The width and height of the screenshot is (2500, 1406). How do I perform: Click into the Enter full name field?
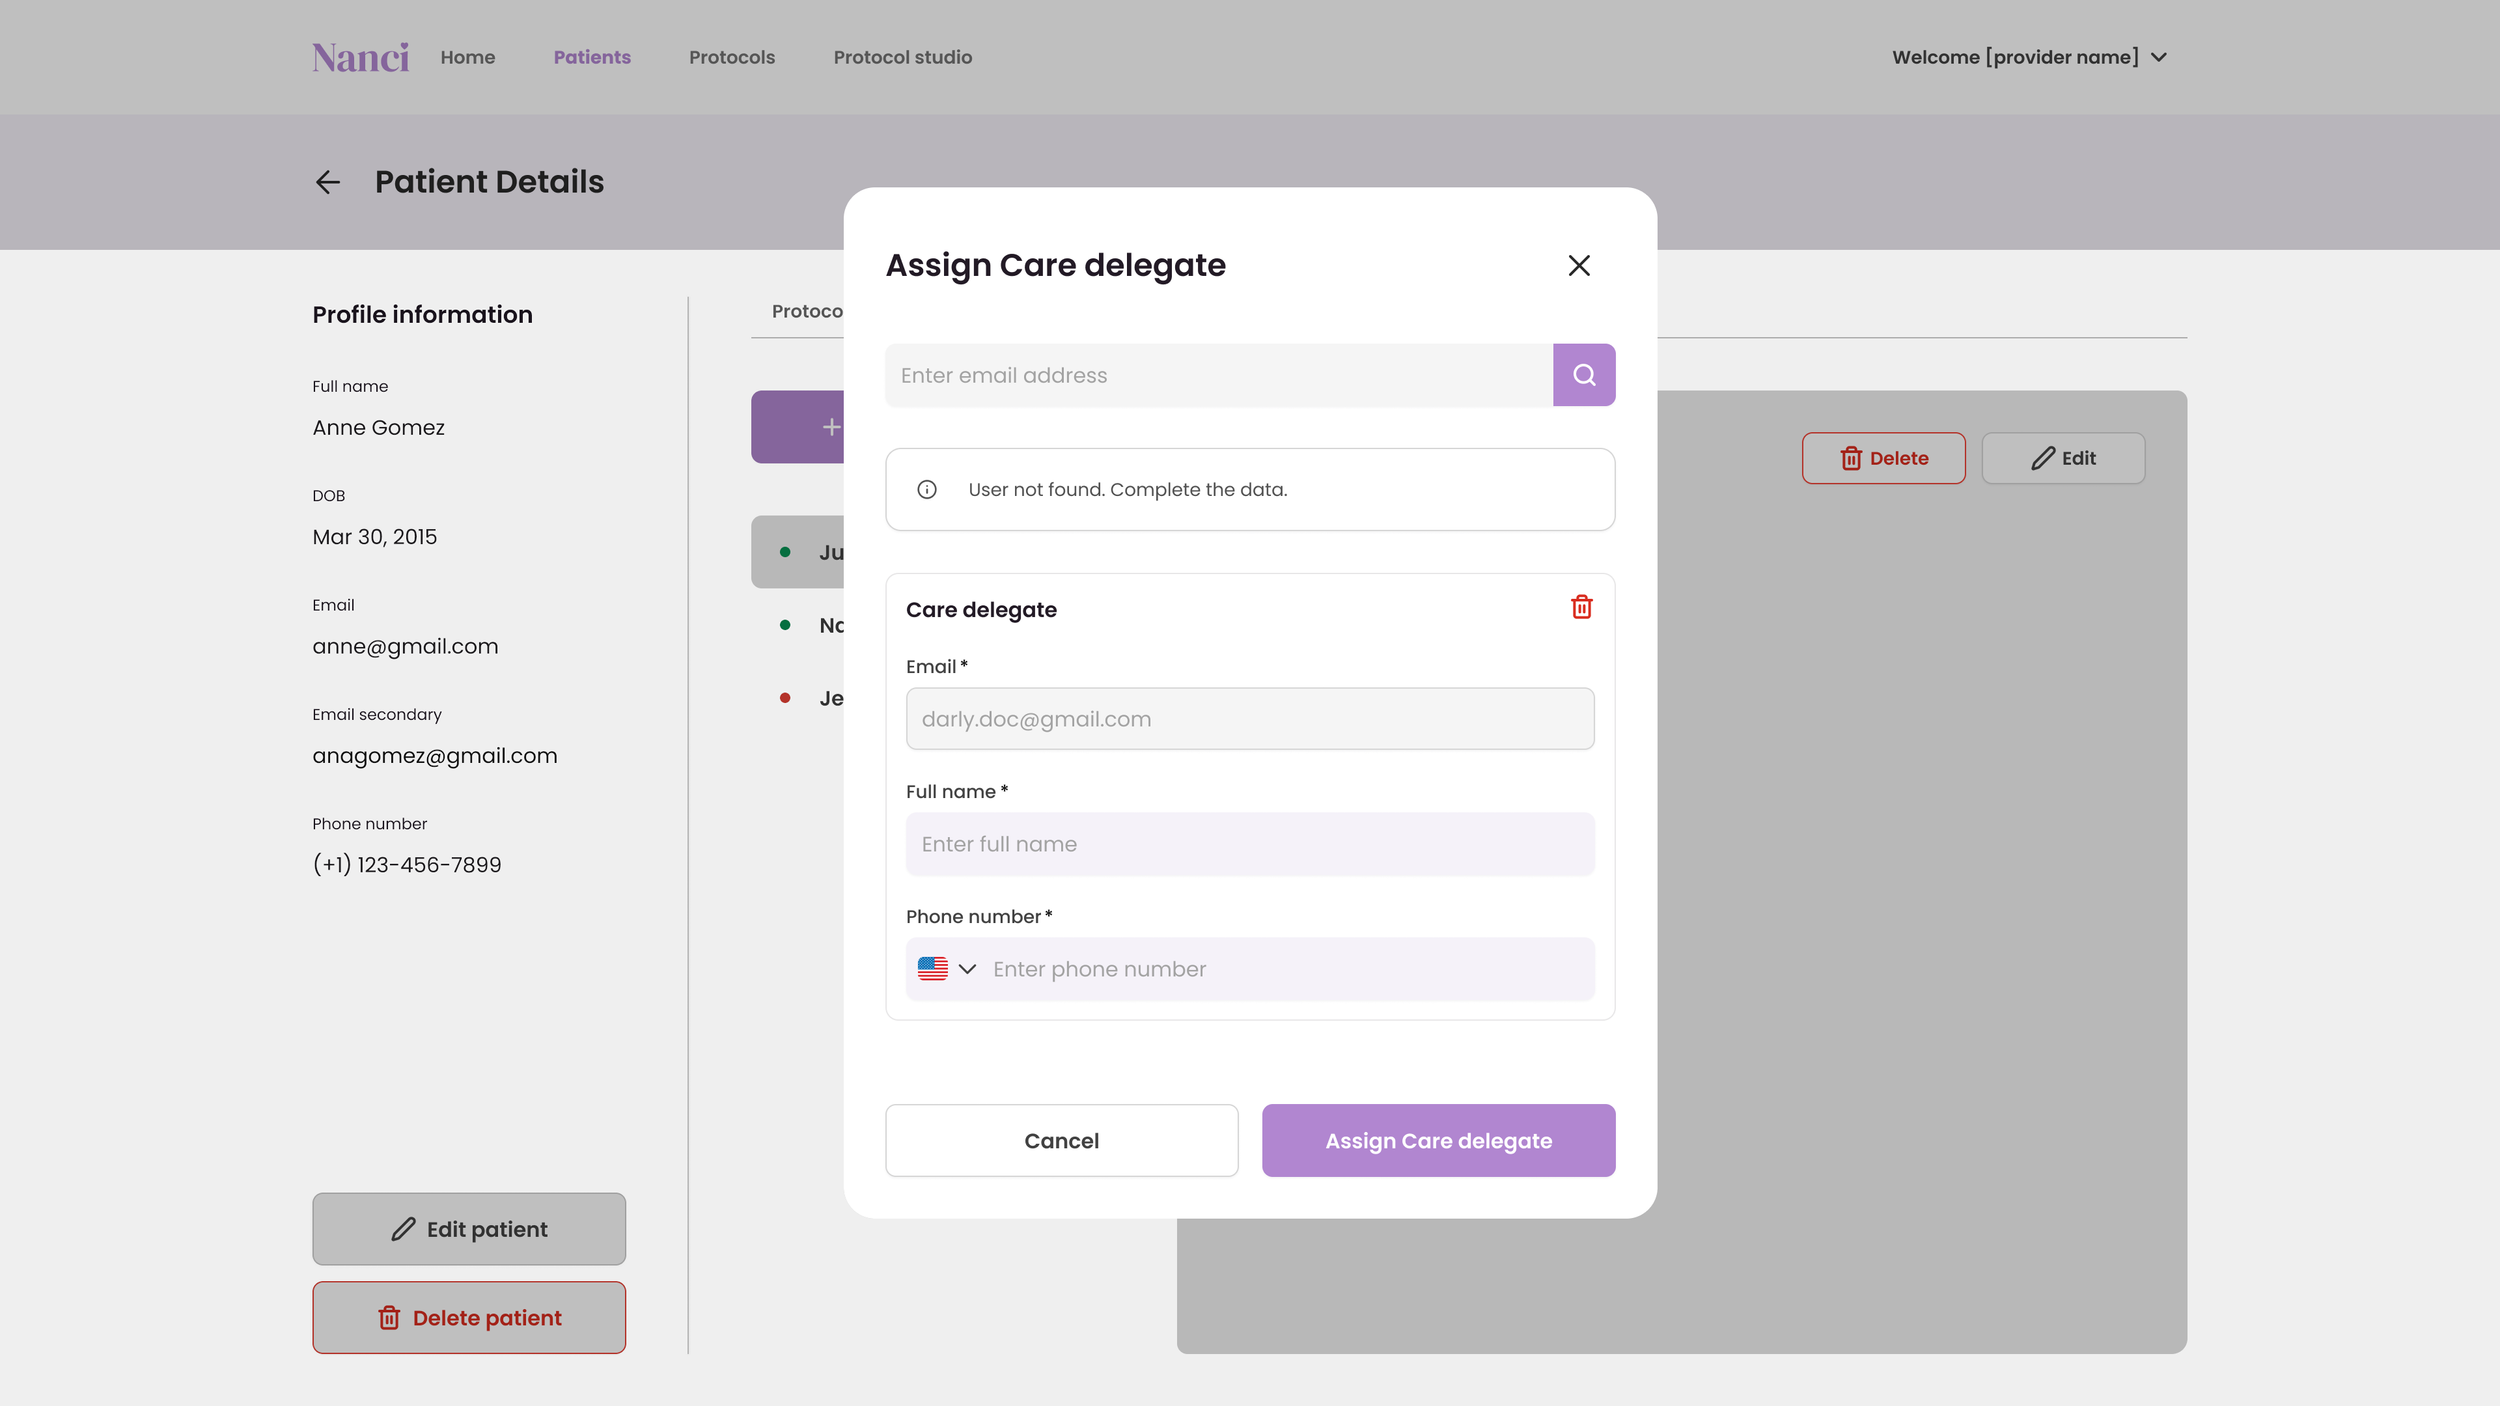click(x=1249, y=844)
